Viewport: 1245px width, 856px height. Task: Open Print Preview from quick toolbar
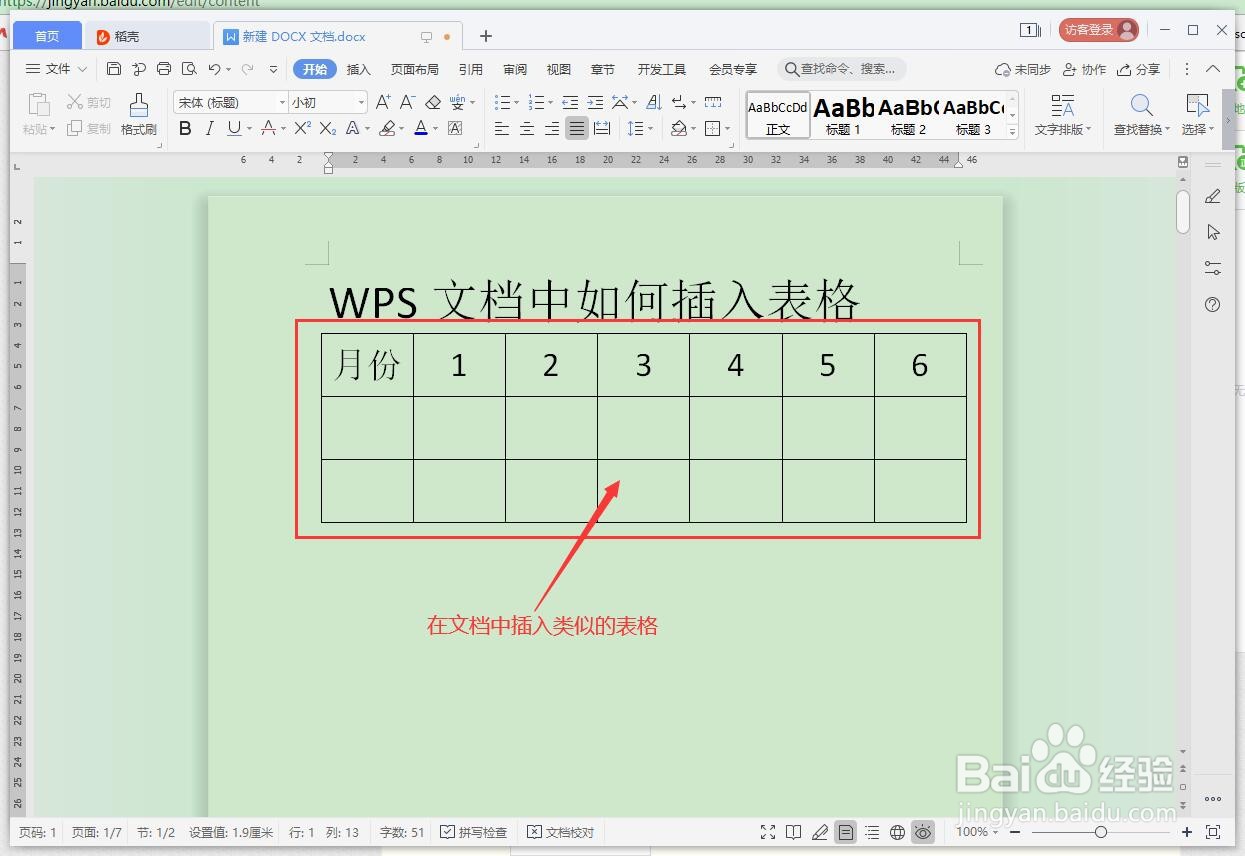189,69
